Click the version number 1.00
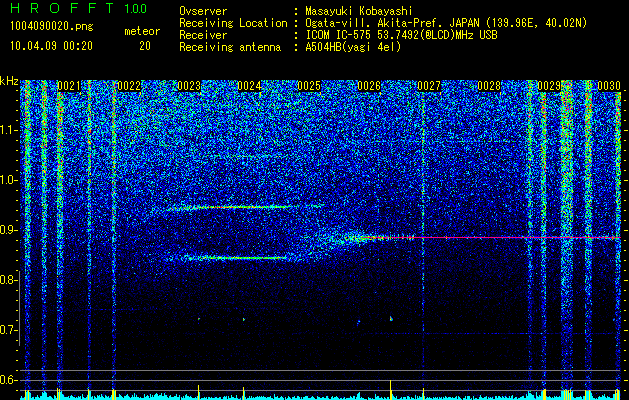 pos(135,8)
